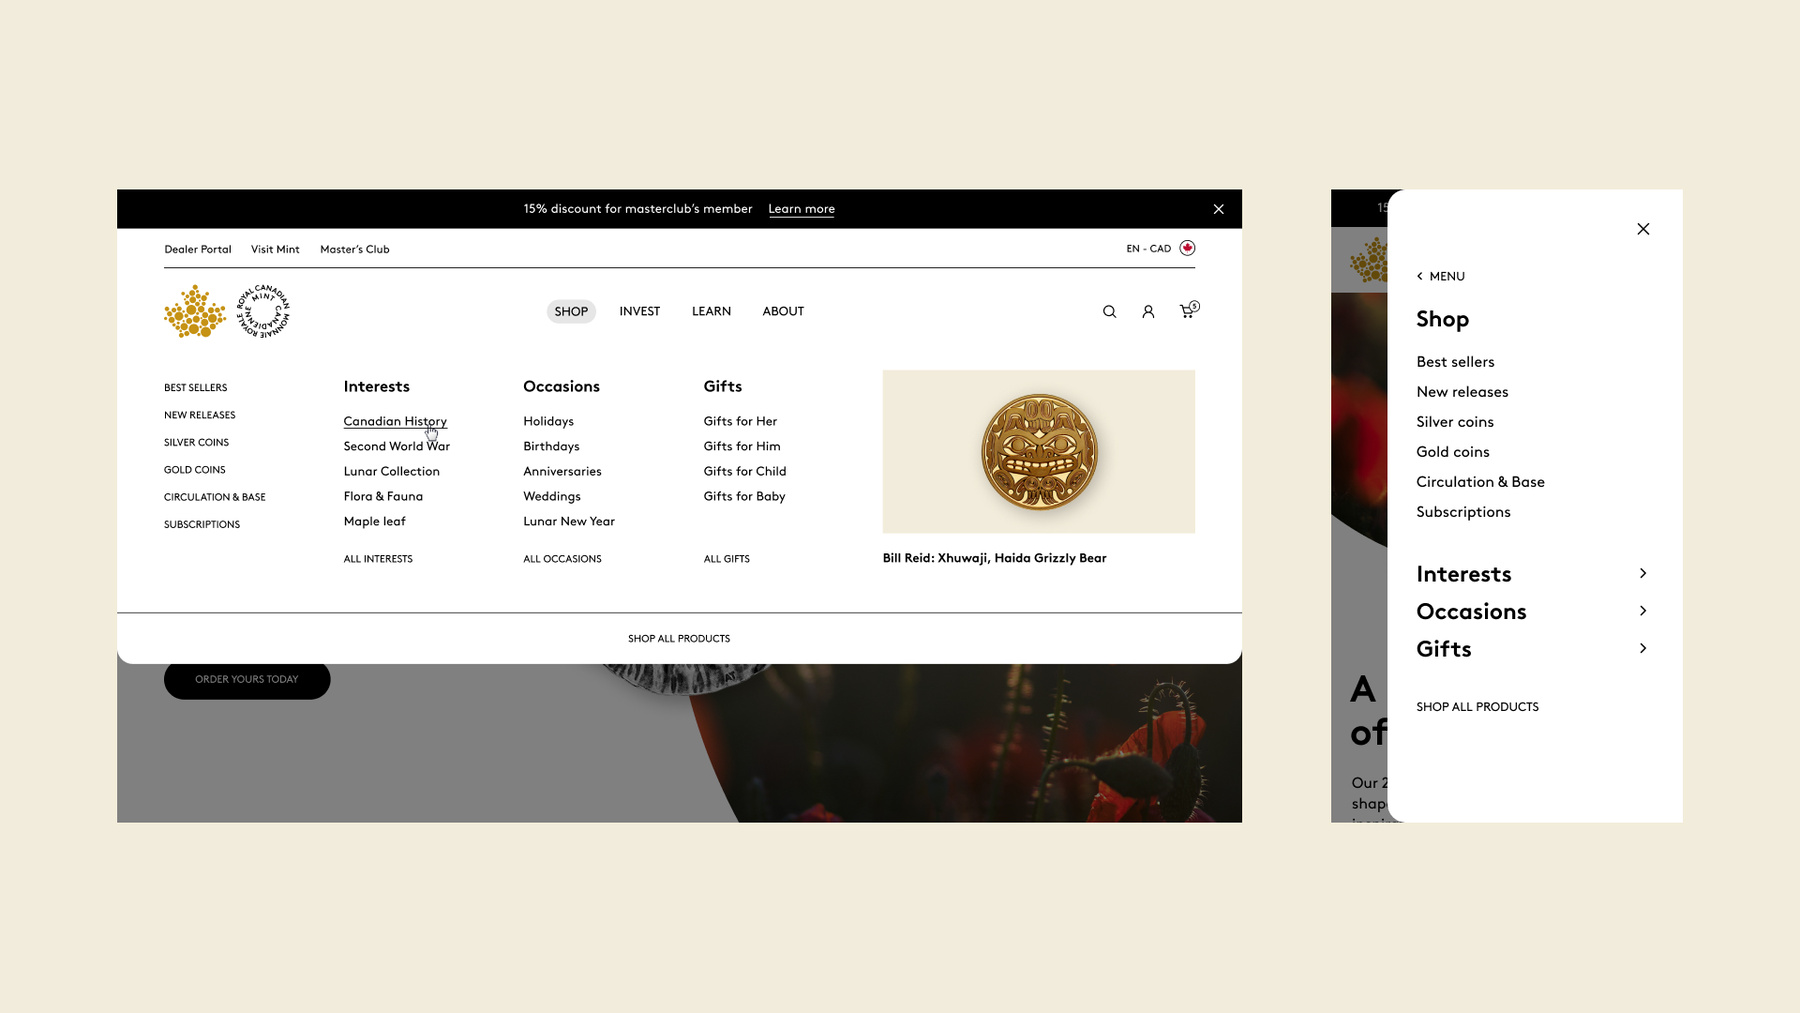
Task: Open the Canadian History interest link
Action: click(x=395, y=421)
